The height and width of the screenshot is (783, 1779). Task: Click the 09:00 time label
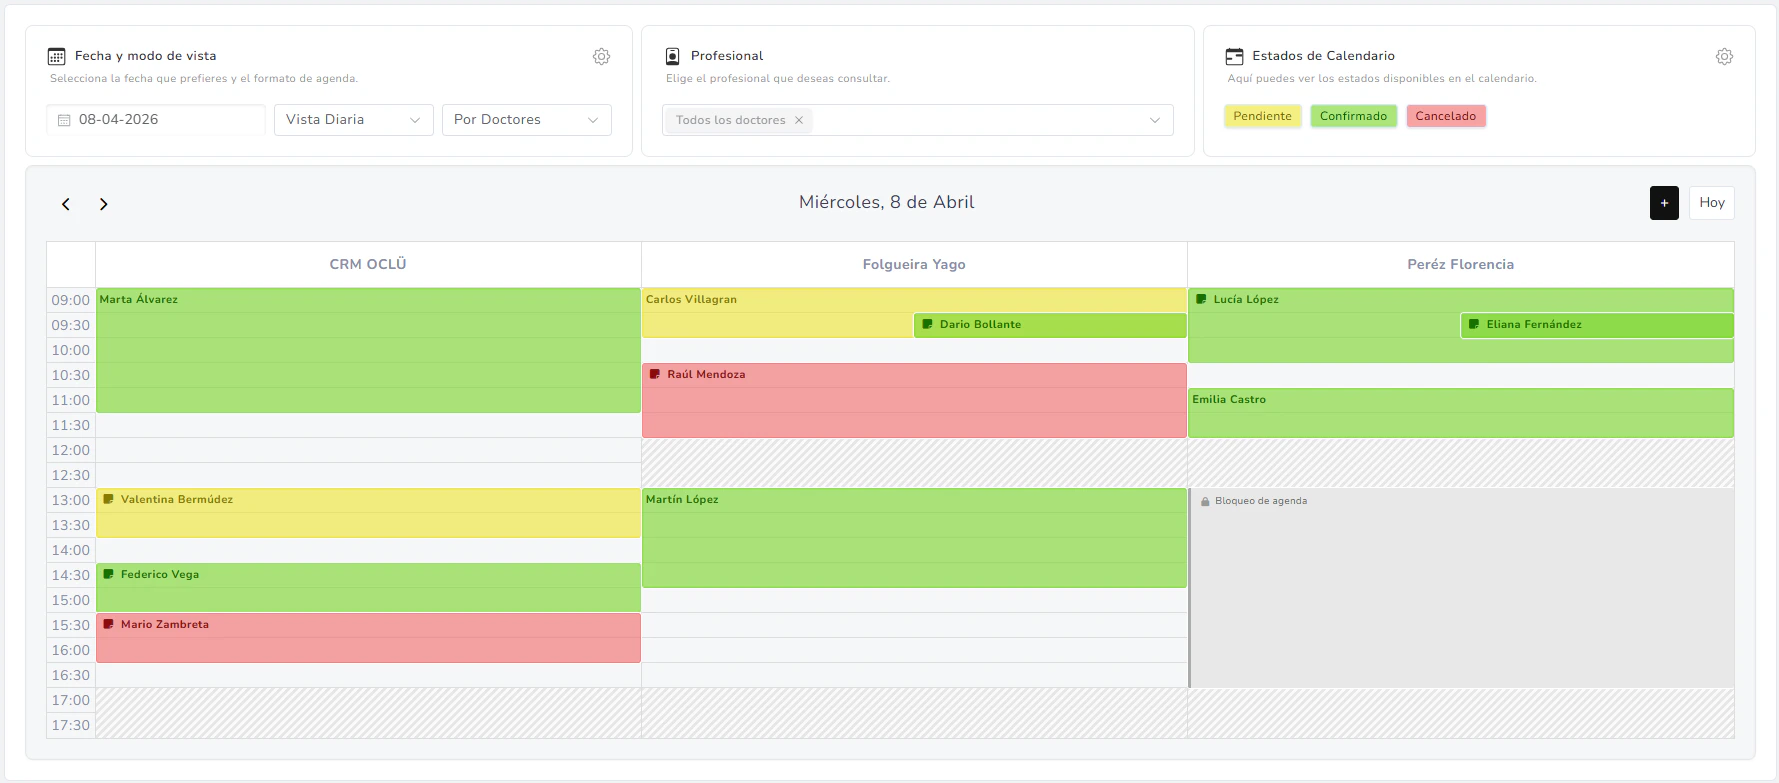click(71, 300)
